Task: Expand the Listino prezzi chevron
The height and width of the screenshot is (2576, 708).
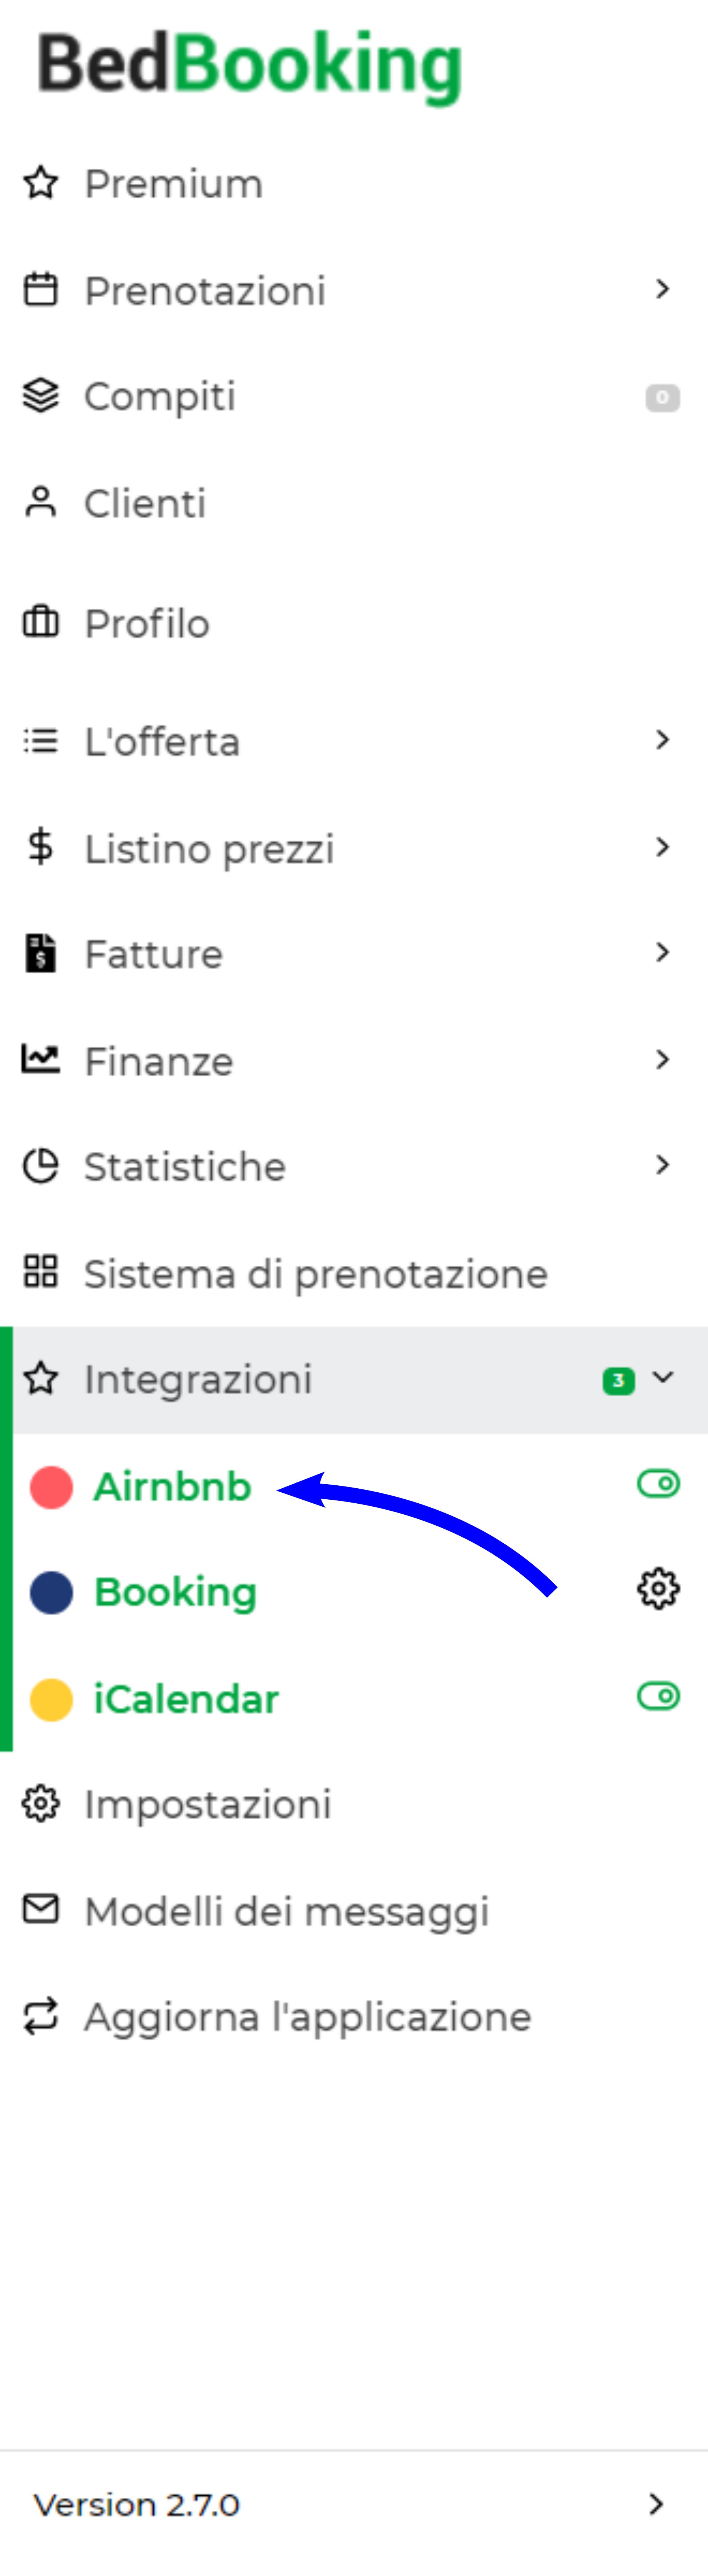Action: [x=662, y=847]
